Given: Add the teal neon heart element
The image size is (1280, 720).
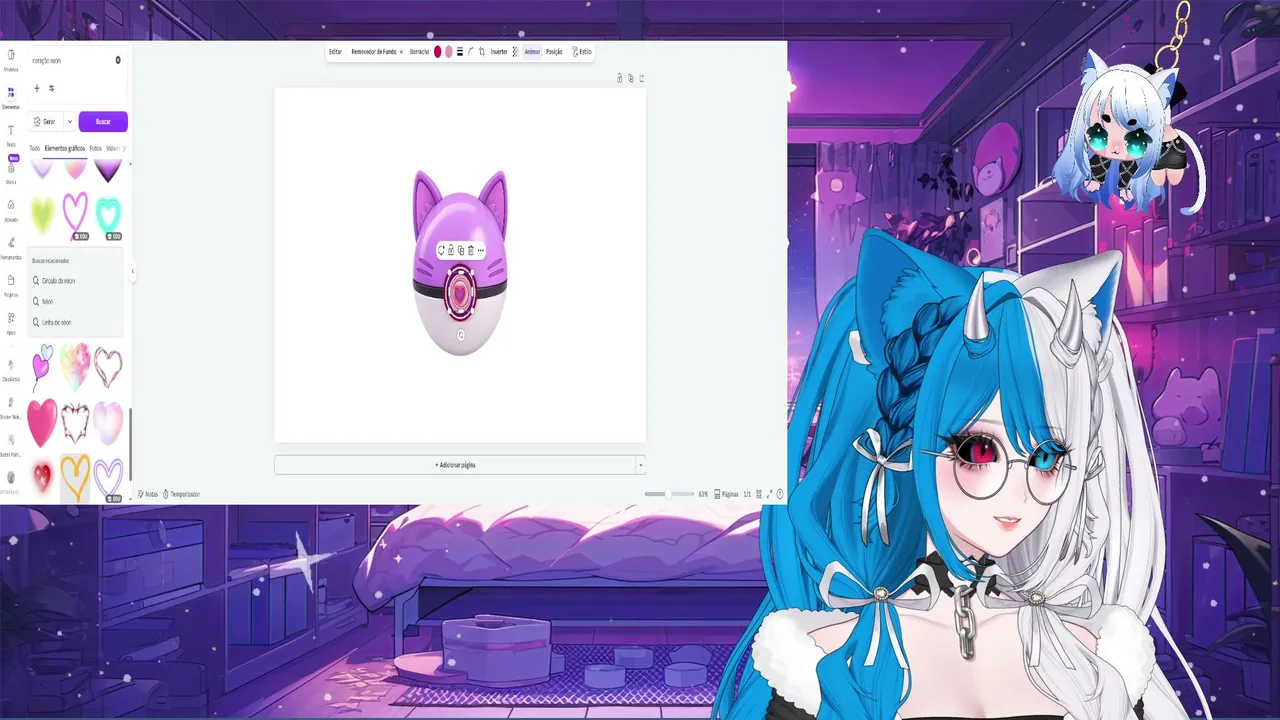Looking at the screenshot, I should coord(108,215).
